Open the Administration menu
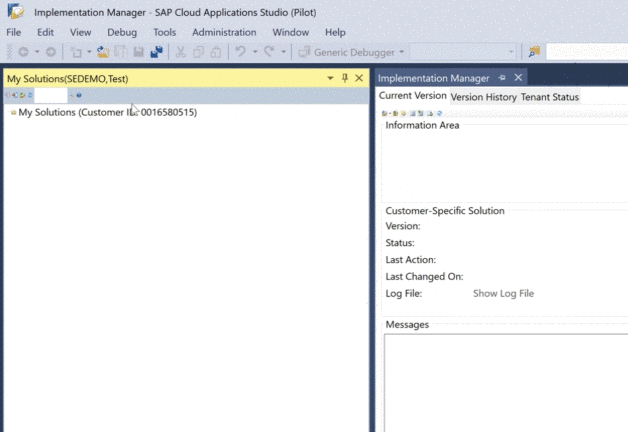Screen dimensions: 628x432 click(x=224, y=32)
